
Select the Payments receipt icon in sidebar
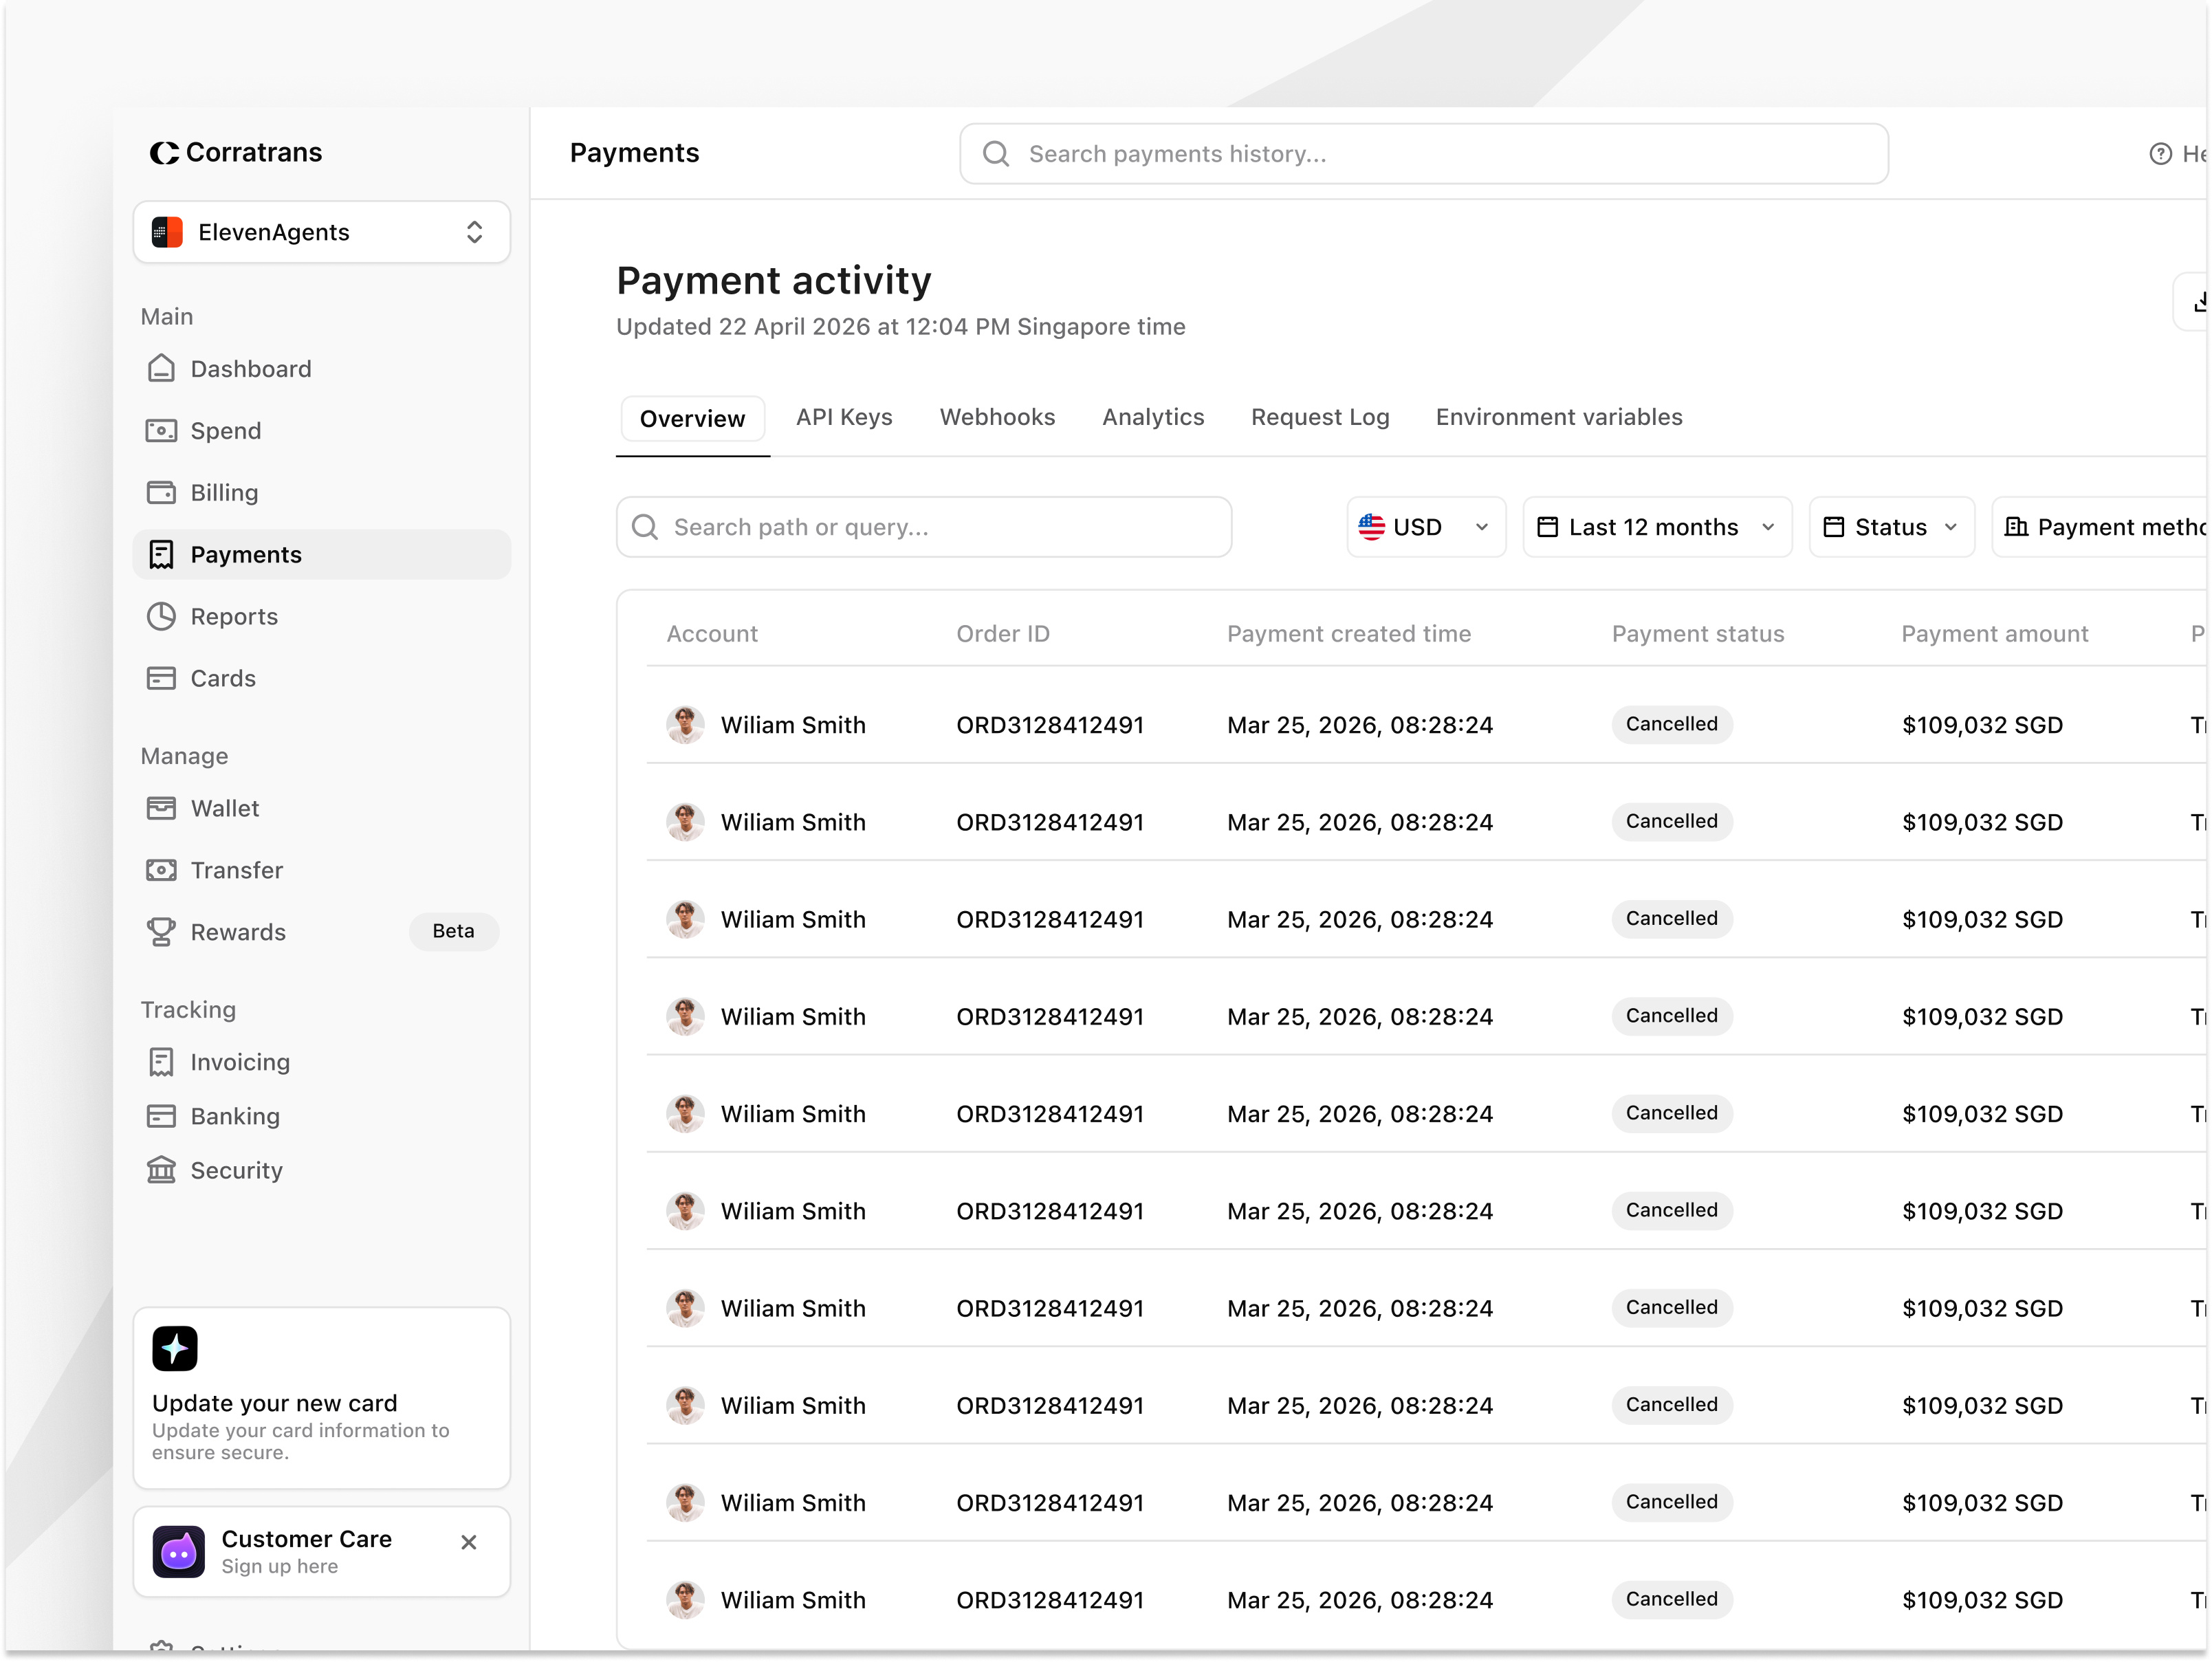tap(161, 555)
